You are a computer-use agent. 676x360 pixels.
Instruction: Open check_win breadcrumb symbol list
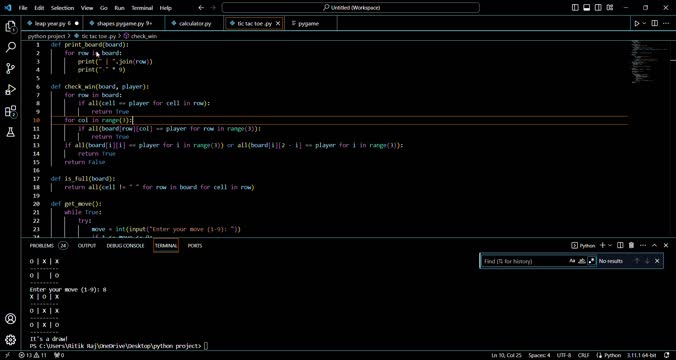click(x=141, y=36)
